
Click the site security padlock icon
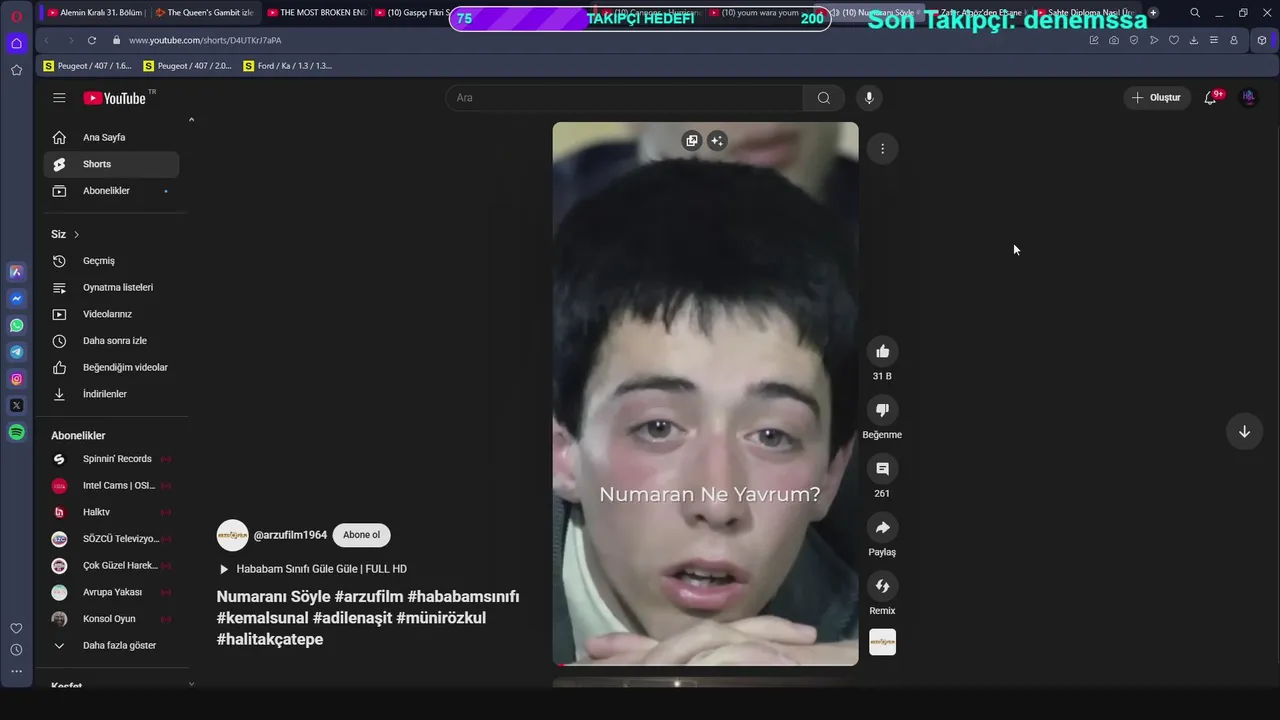point(117,40)
